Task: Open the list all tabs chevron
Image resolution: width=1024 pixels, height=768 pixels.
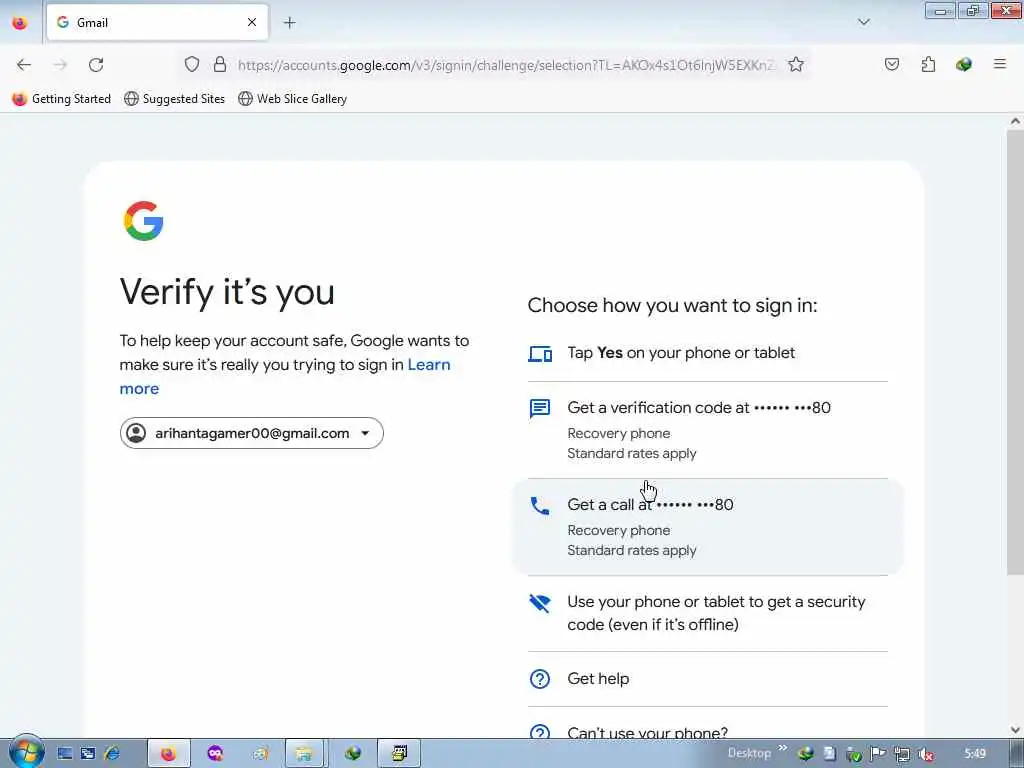Action: (863, 22)
